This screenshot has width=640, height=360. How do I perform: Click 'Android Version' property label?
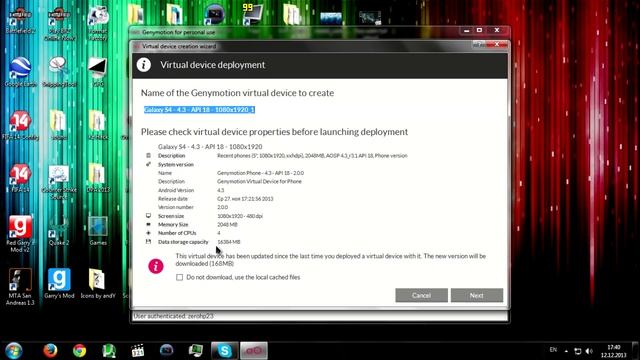coord(176,190)
